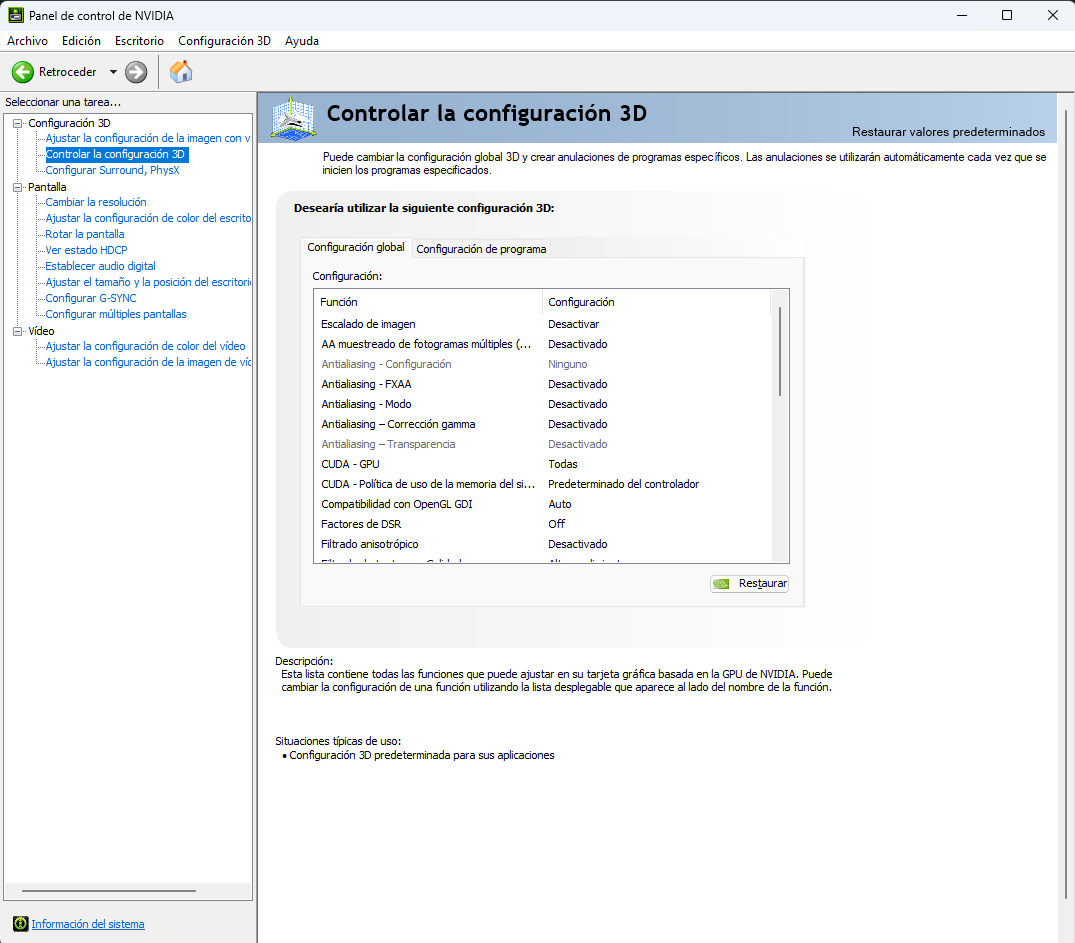The width and height of the screenshot is (1075, 943).
Task: Click the gray forward arrow icon
Action: point(136,72)
